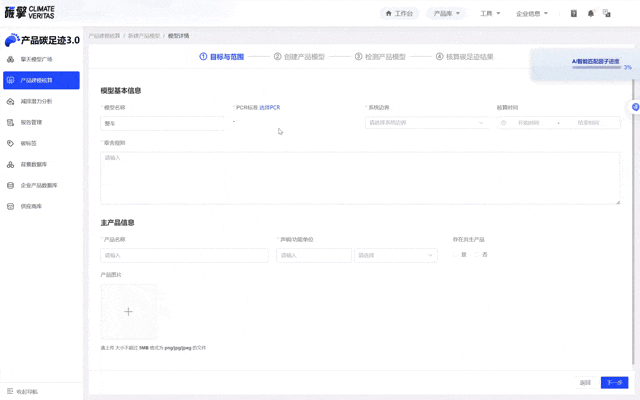Click the 选择PCR link
The width and height of the screenshot is (640, 400).
pos(270,107)
